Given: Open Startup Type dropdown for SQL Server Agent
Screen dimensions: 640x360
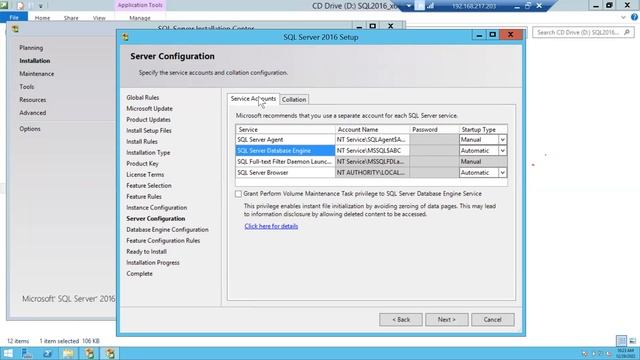Looking at the screenshot, I should [x=502, y=140].
